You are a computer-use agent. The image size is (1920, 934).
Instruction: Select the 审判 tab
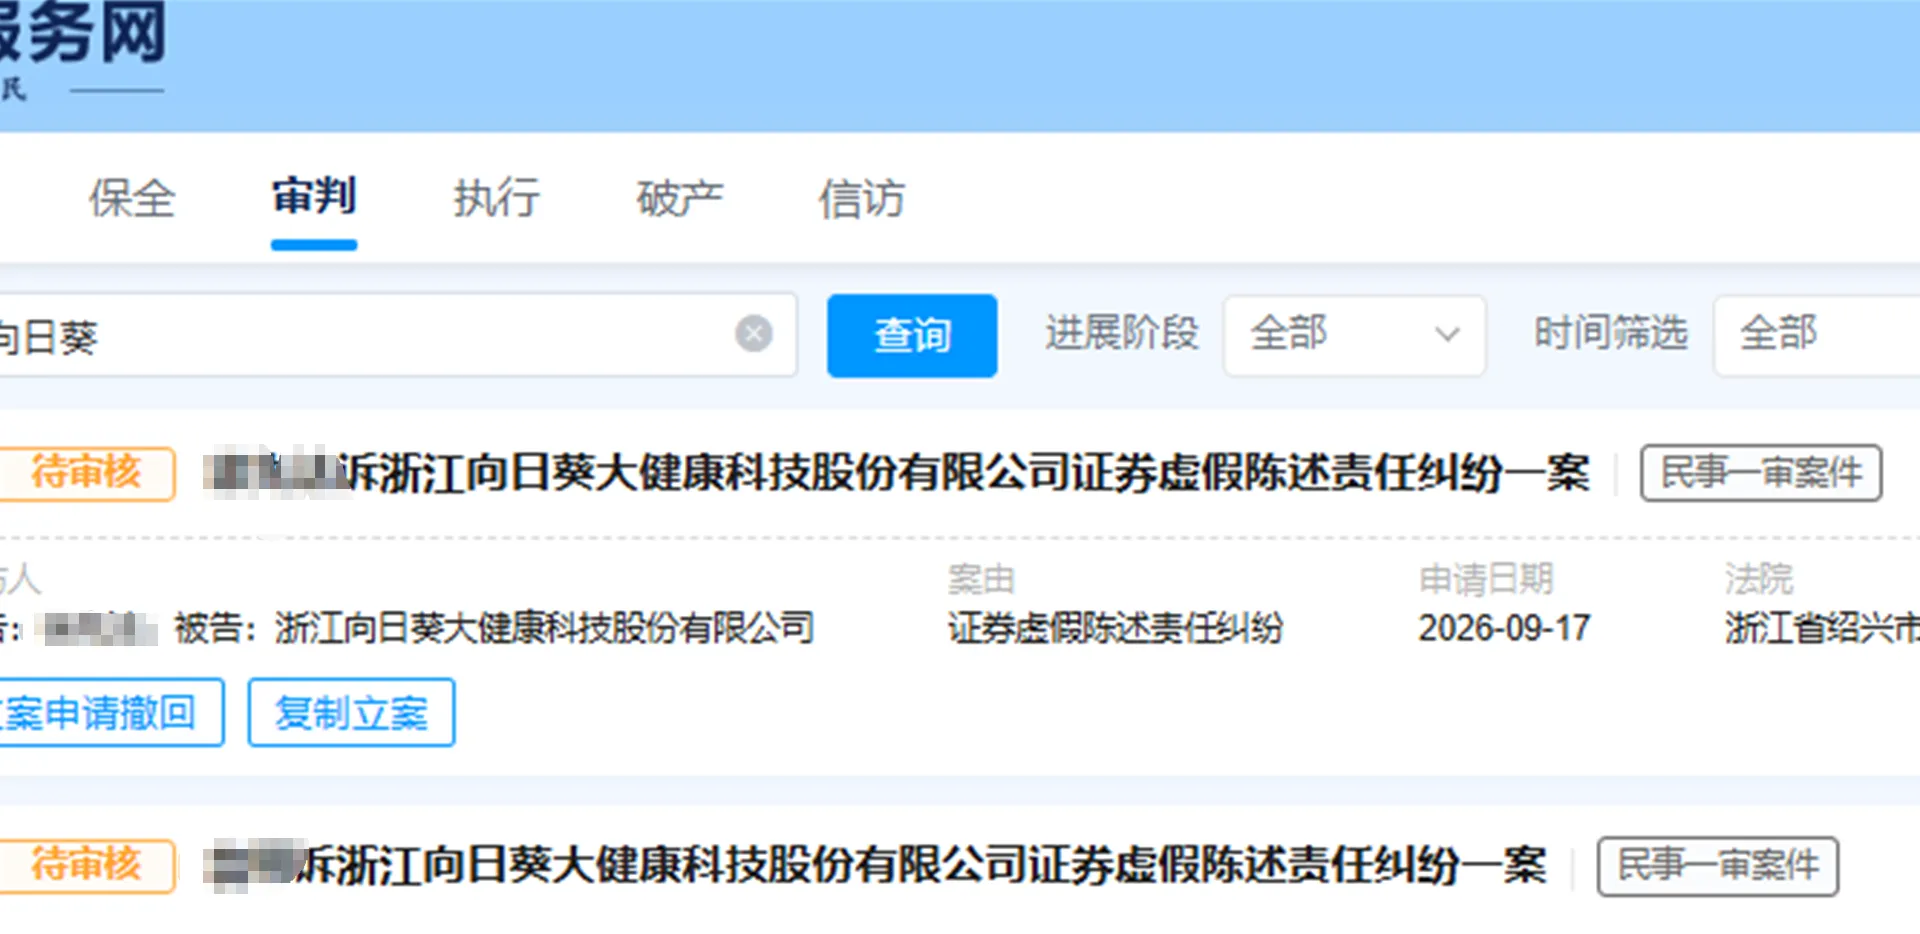coord(314,196)
